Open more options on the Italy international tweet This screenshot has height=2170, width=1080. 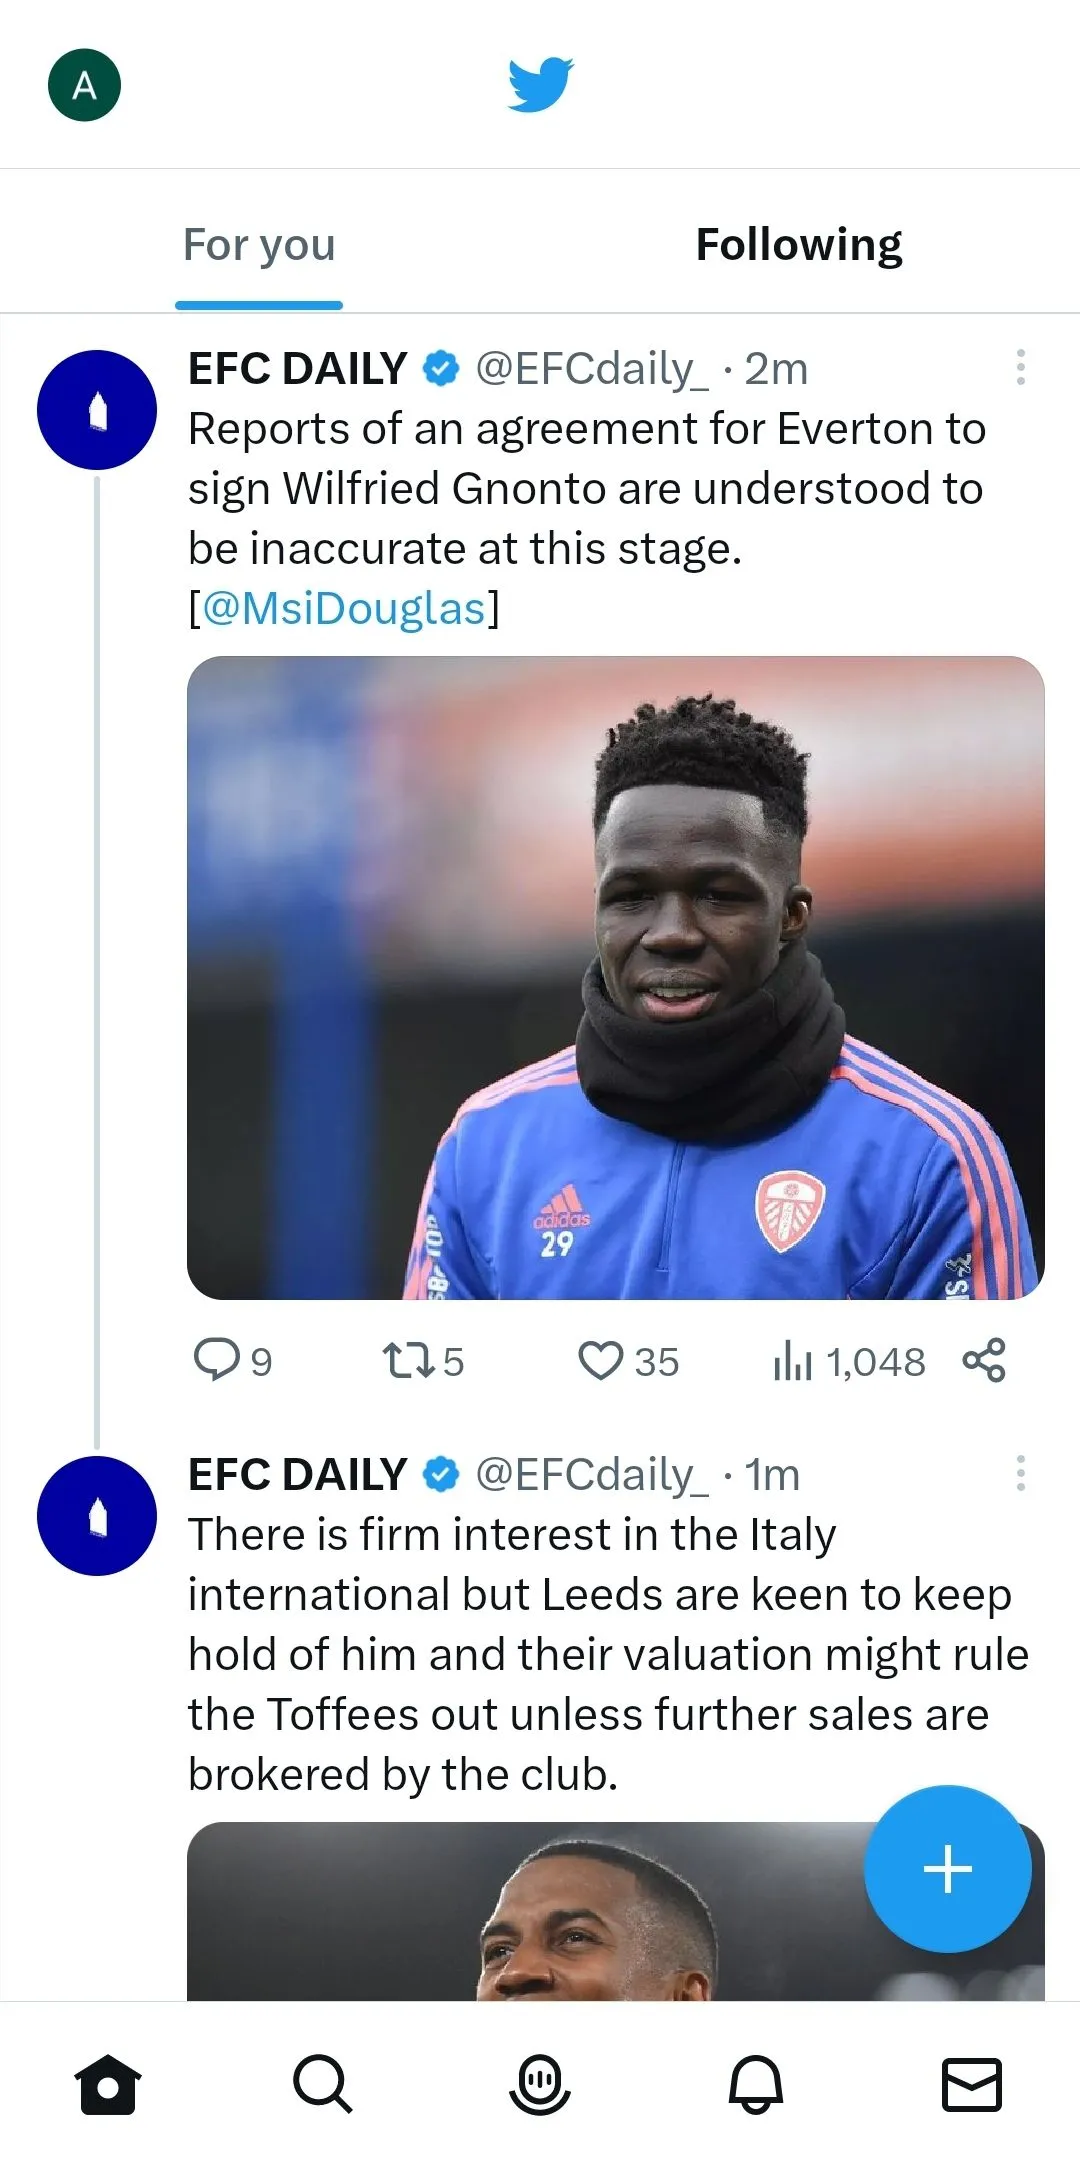point(1020,1473)
